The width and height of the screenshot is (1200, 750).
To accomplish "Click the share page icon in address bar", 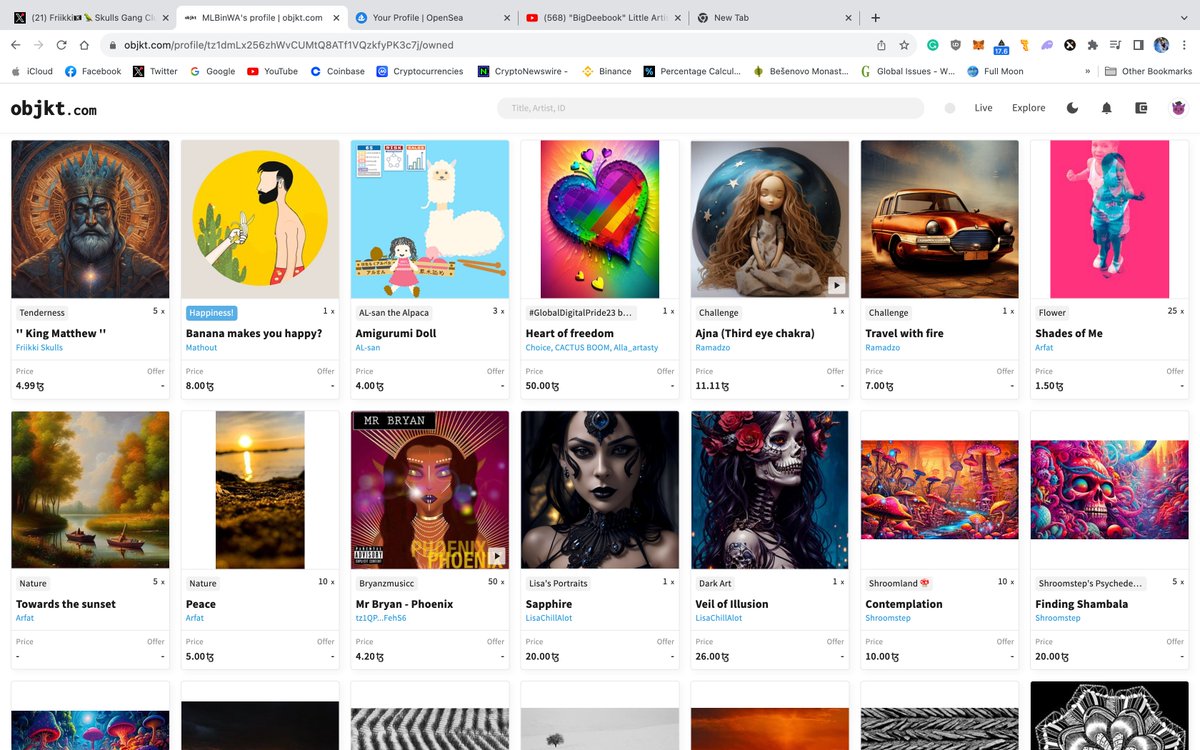I will 881,45.
